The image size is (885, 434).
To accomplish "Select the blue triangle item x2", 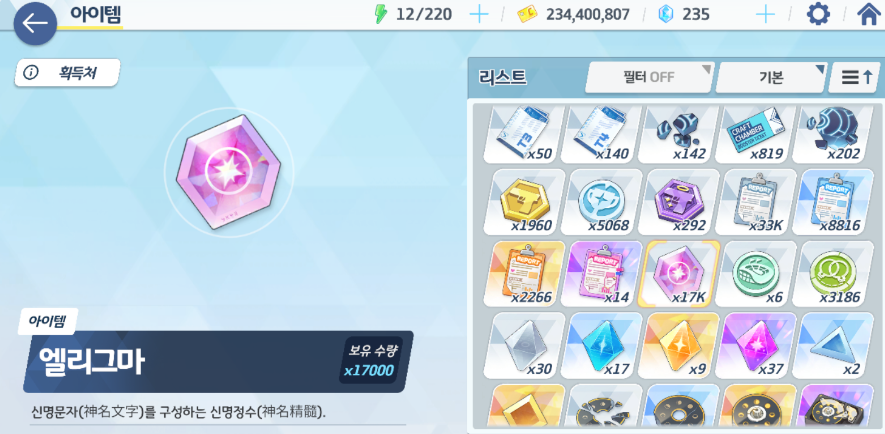I will tap(834, 345).
